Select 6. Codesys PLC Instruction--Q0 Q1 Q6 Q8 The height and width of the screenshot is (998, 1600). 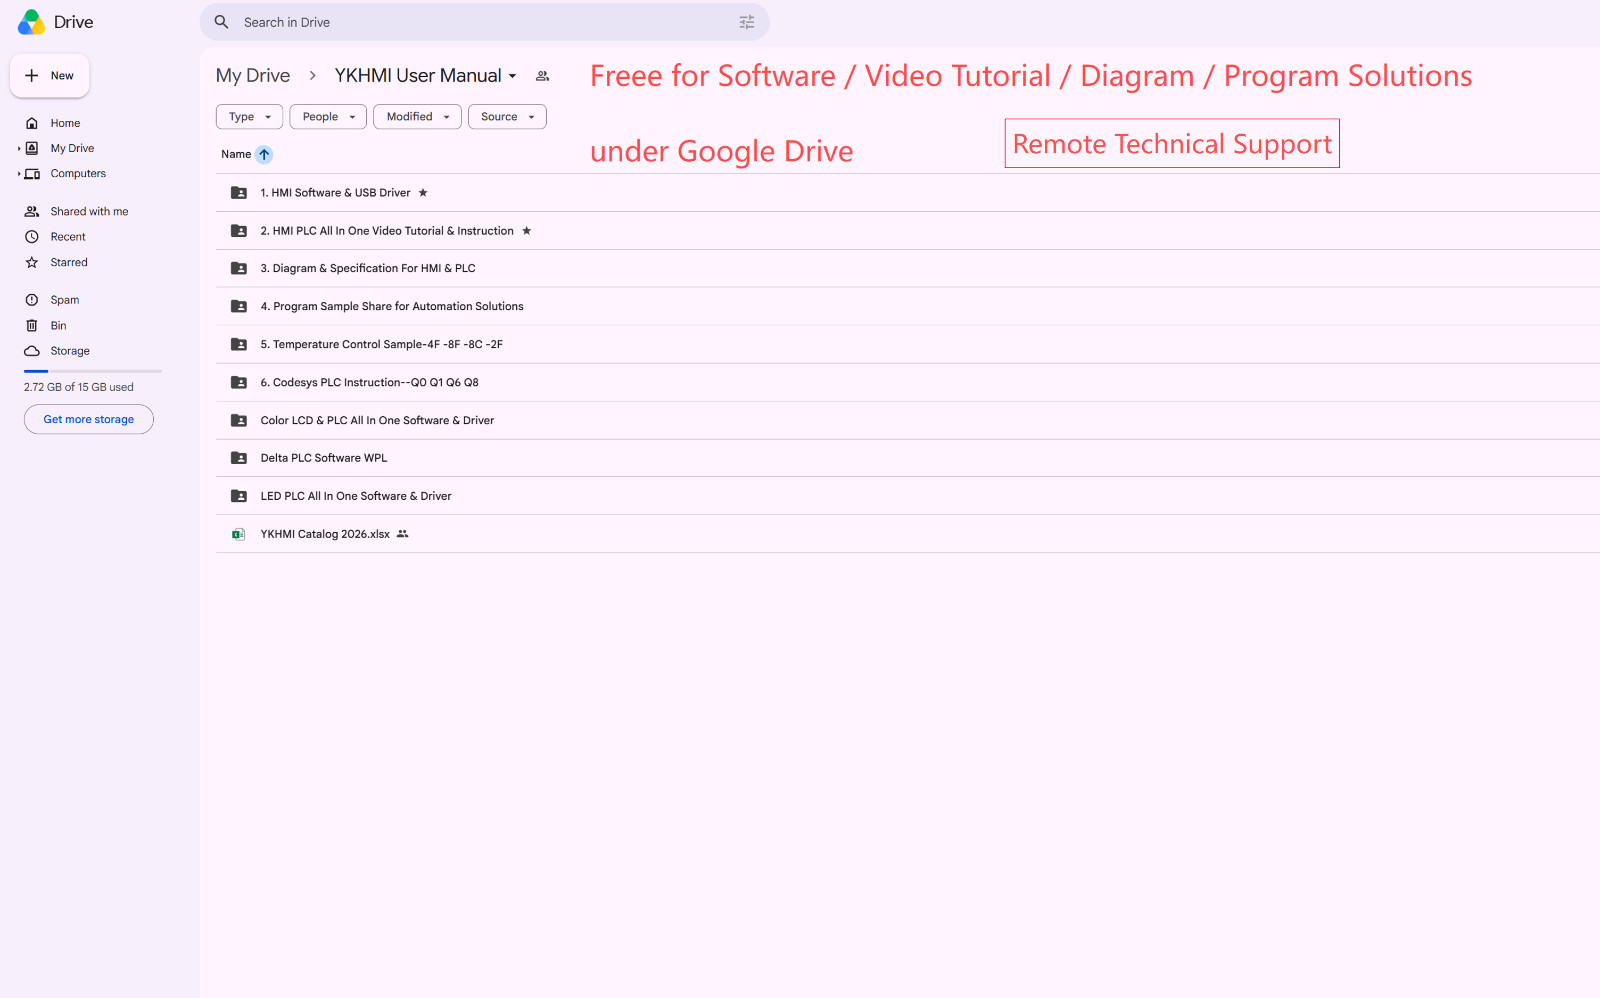point(370,383)
